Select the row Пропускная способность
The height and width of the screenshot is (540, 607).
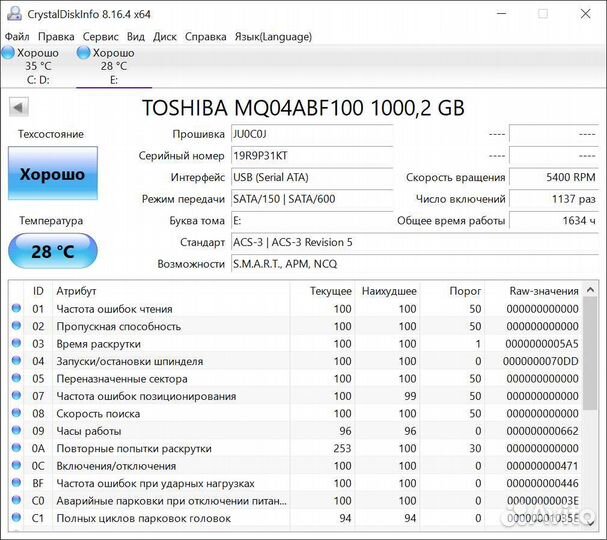[x=295, y=326]
